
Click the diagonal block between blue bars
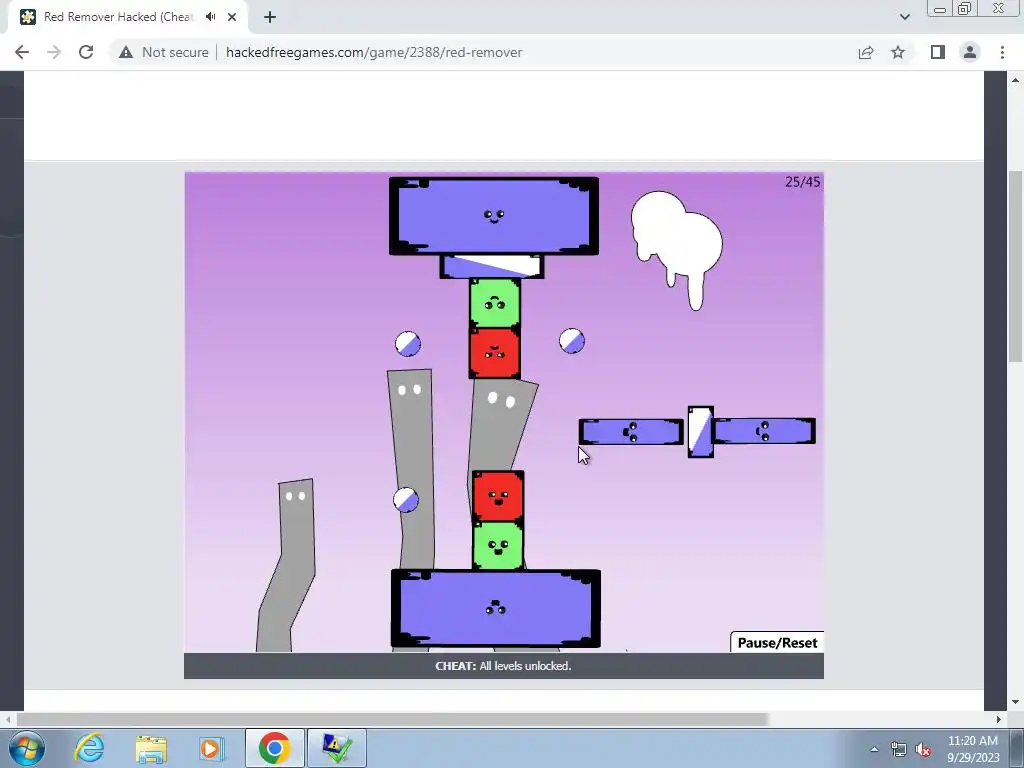click(x=700, y=432)
